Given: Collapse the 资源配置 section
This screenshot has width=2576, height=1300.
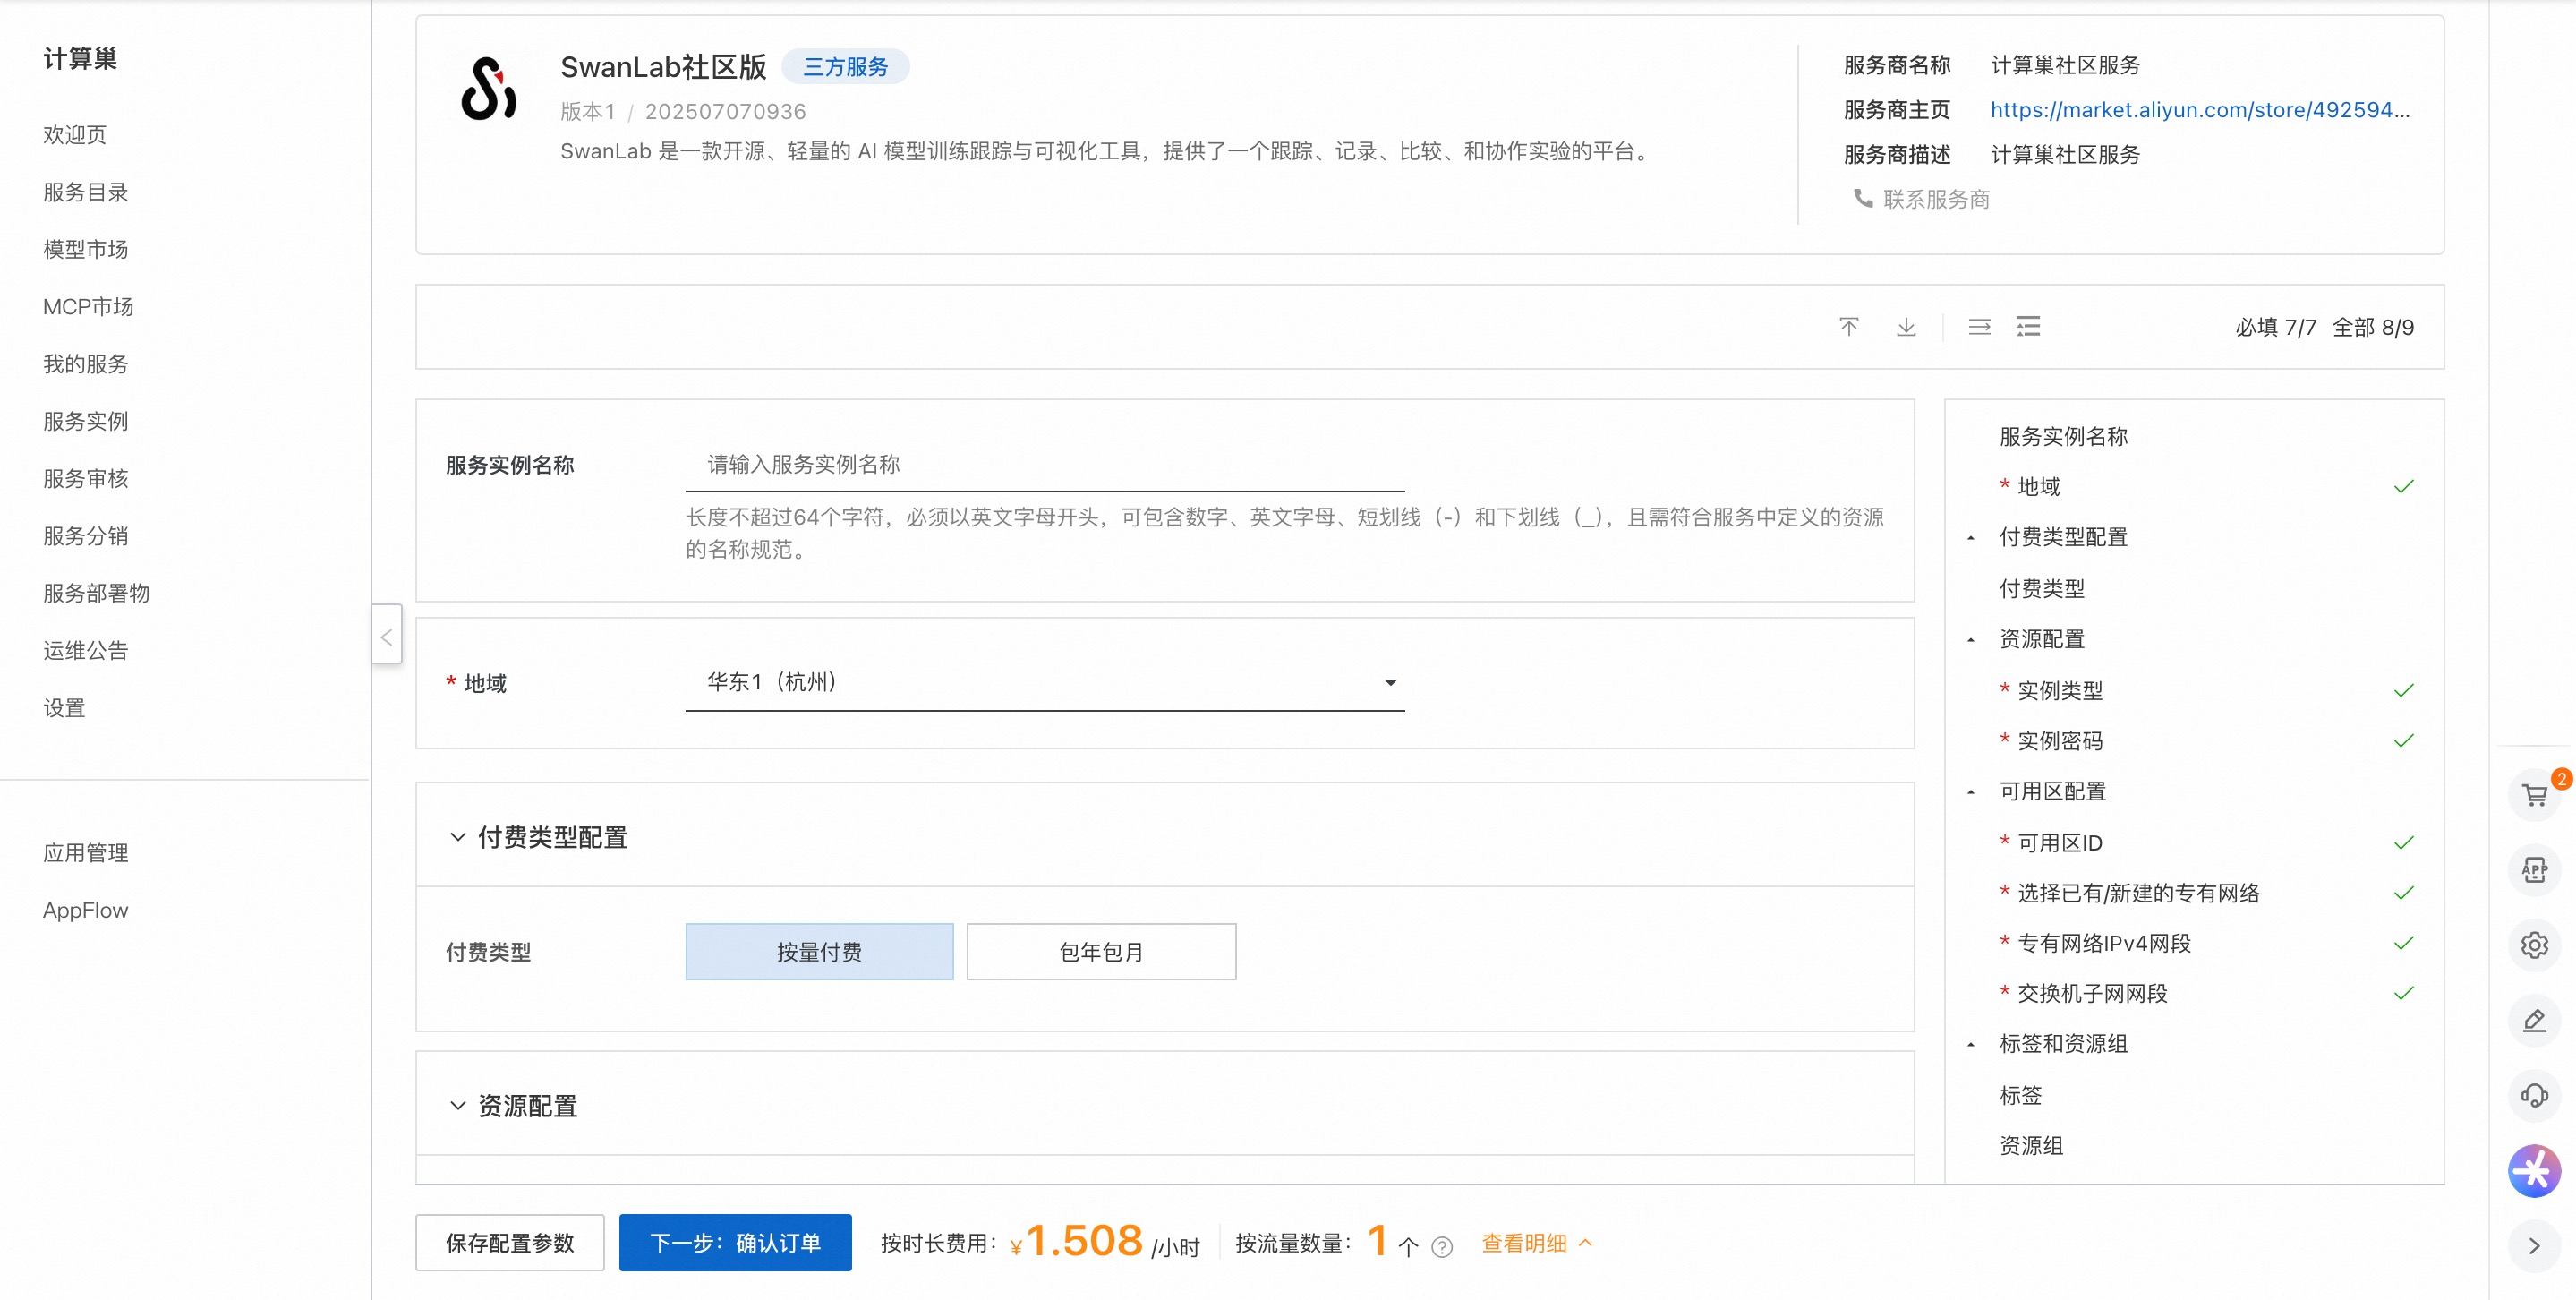Looking at the screenshot, I should tap(458, 1105).
